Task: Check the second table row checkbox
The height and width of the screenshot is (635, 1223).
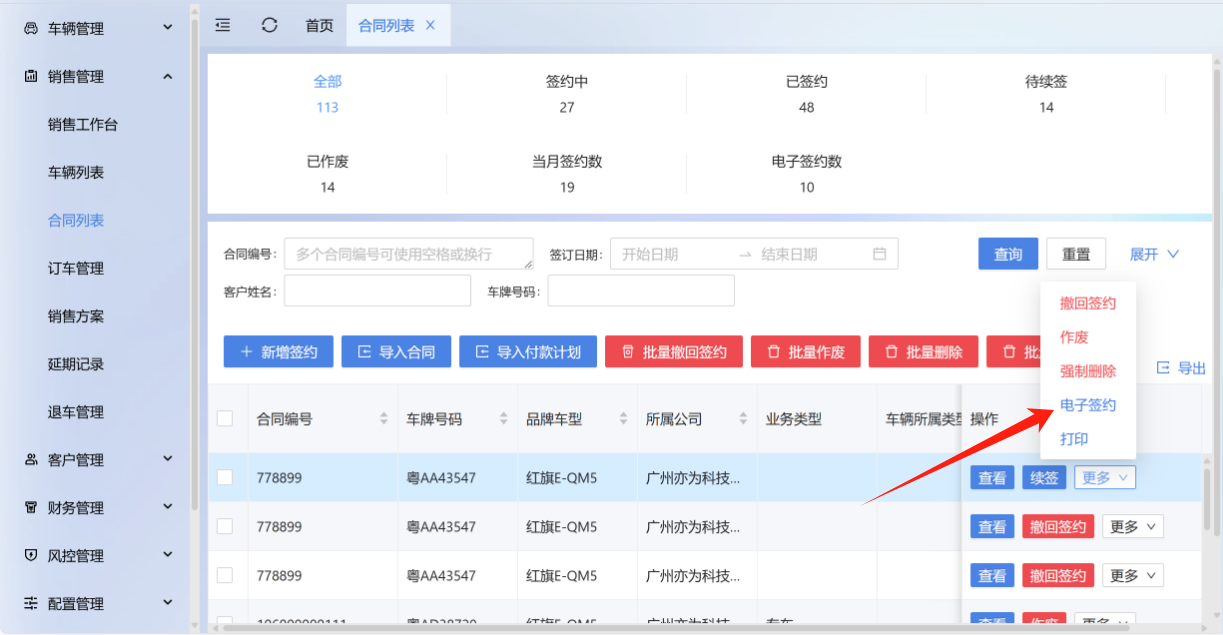Action: tap(225, 526)
